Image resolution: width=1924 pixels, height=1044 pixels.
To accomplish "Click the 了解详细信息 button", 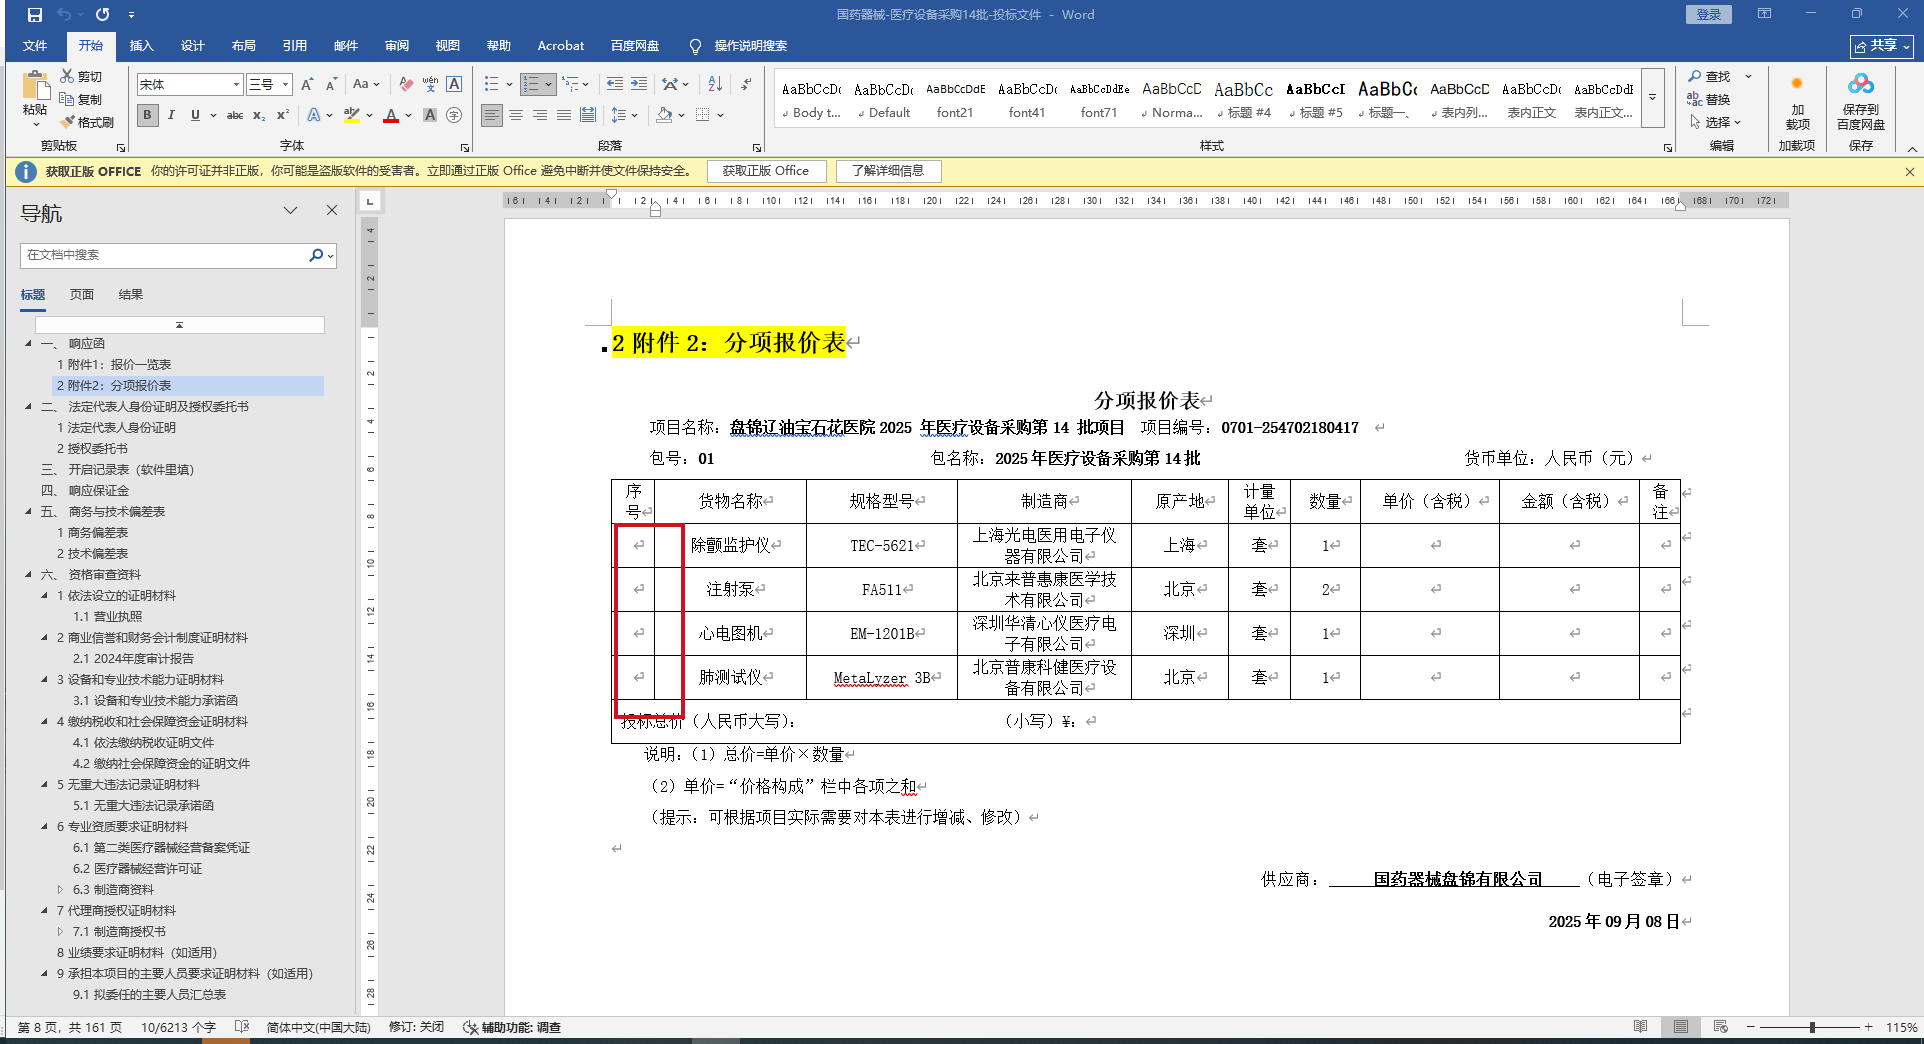I will tap(888, 171).
